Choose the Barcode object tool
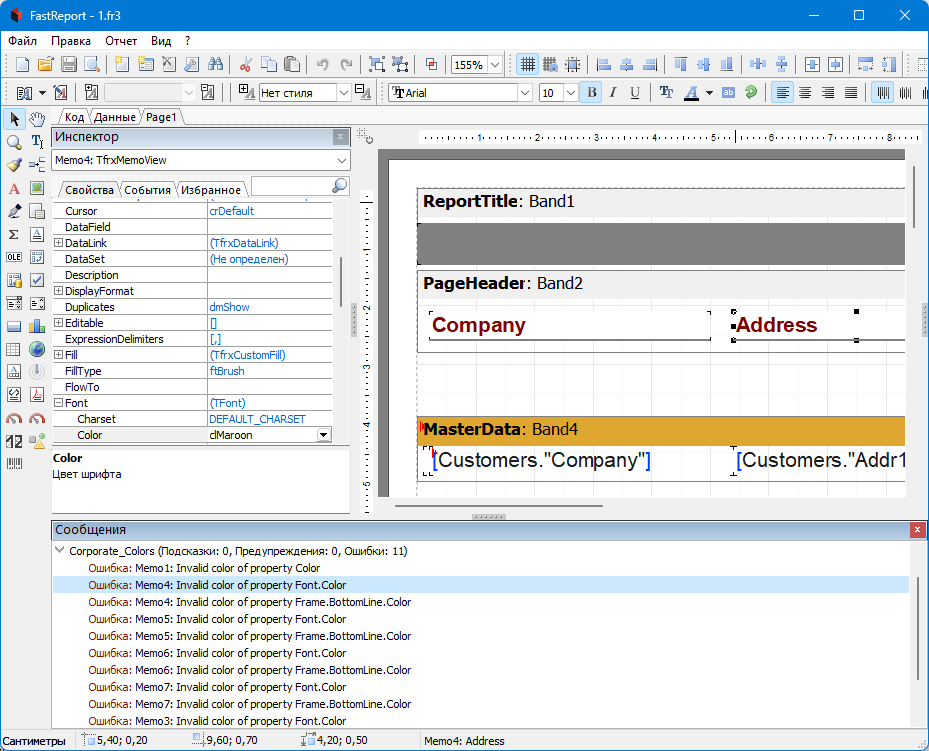Screen dimensions: 929x751 14,464
